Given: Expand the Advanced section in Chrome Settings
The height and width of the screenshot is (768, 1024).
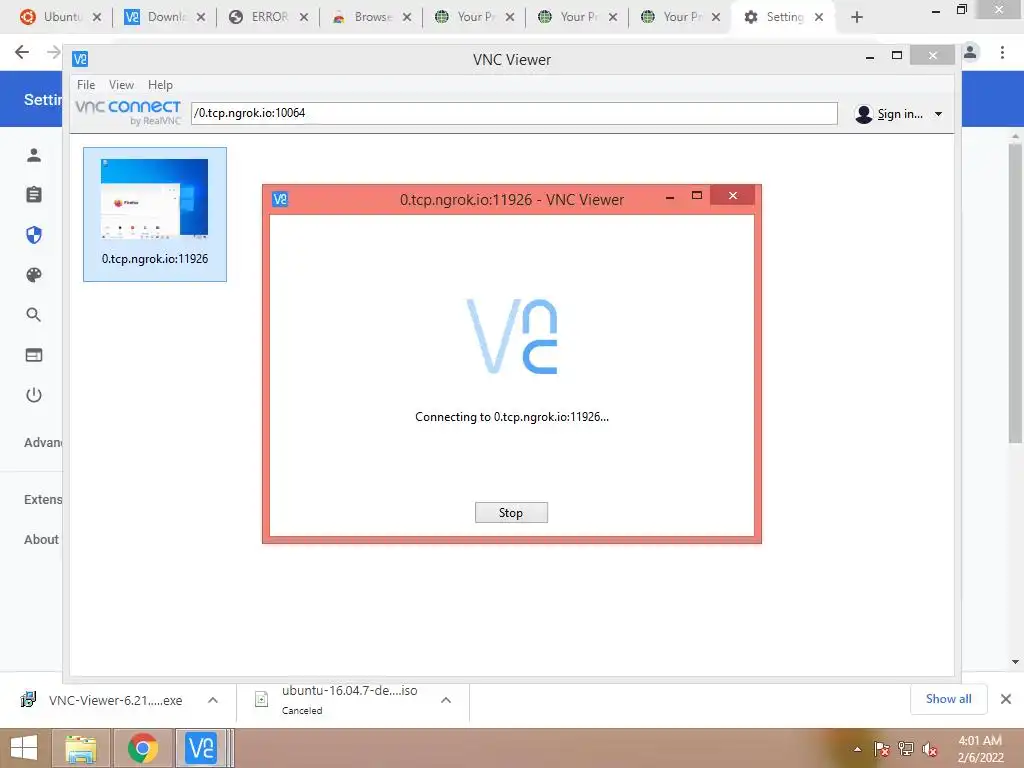Looking at the screenshot, I should click(43, 443).
